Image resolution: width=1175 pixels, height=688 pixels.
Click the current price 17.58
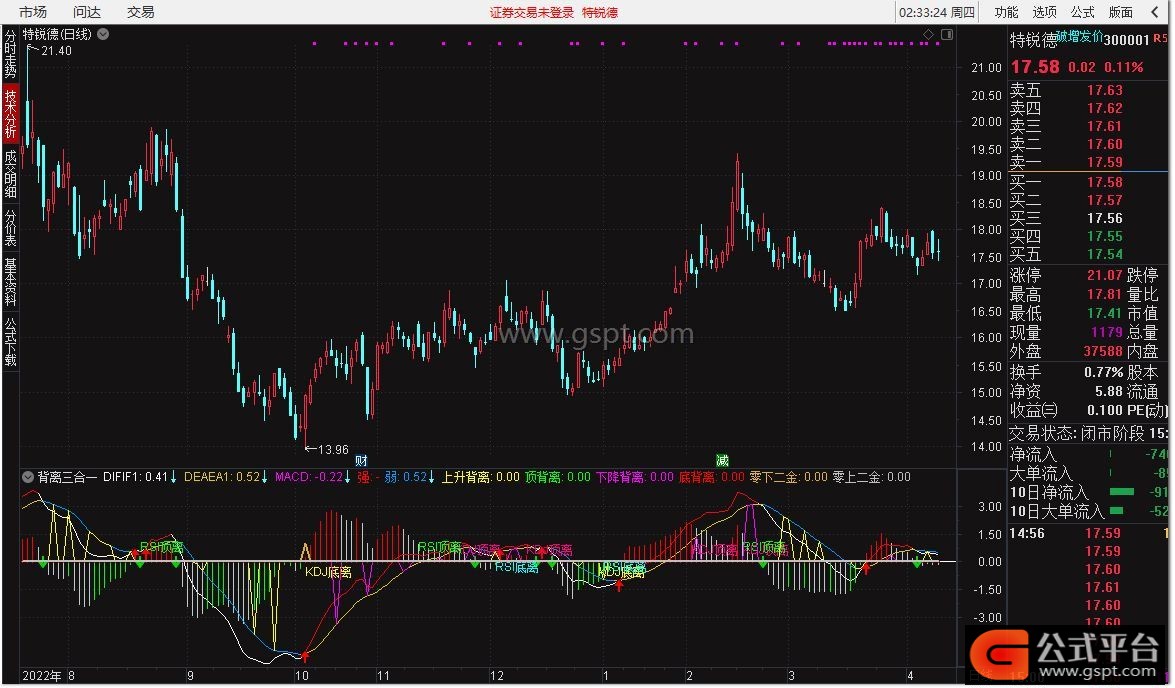1036,67
